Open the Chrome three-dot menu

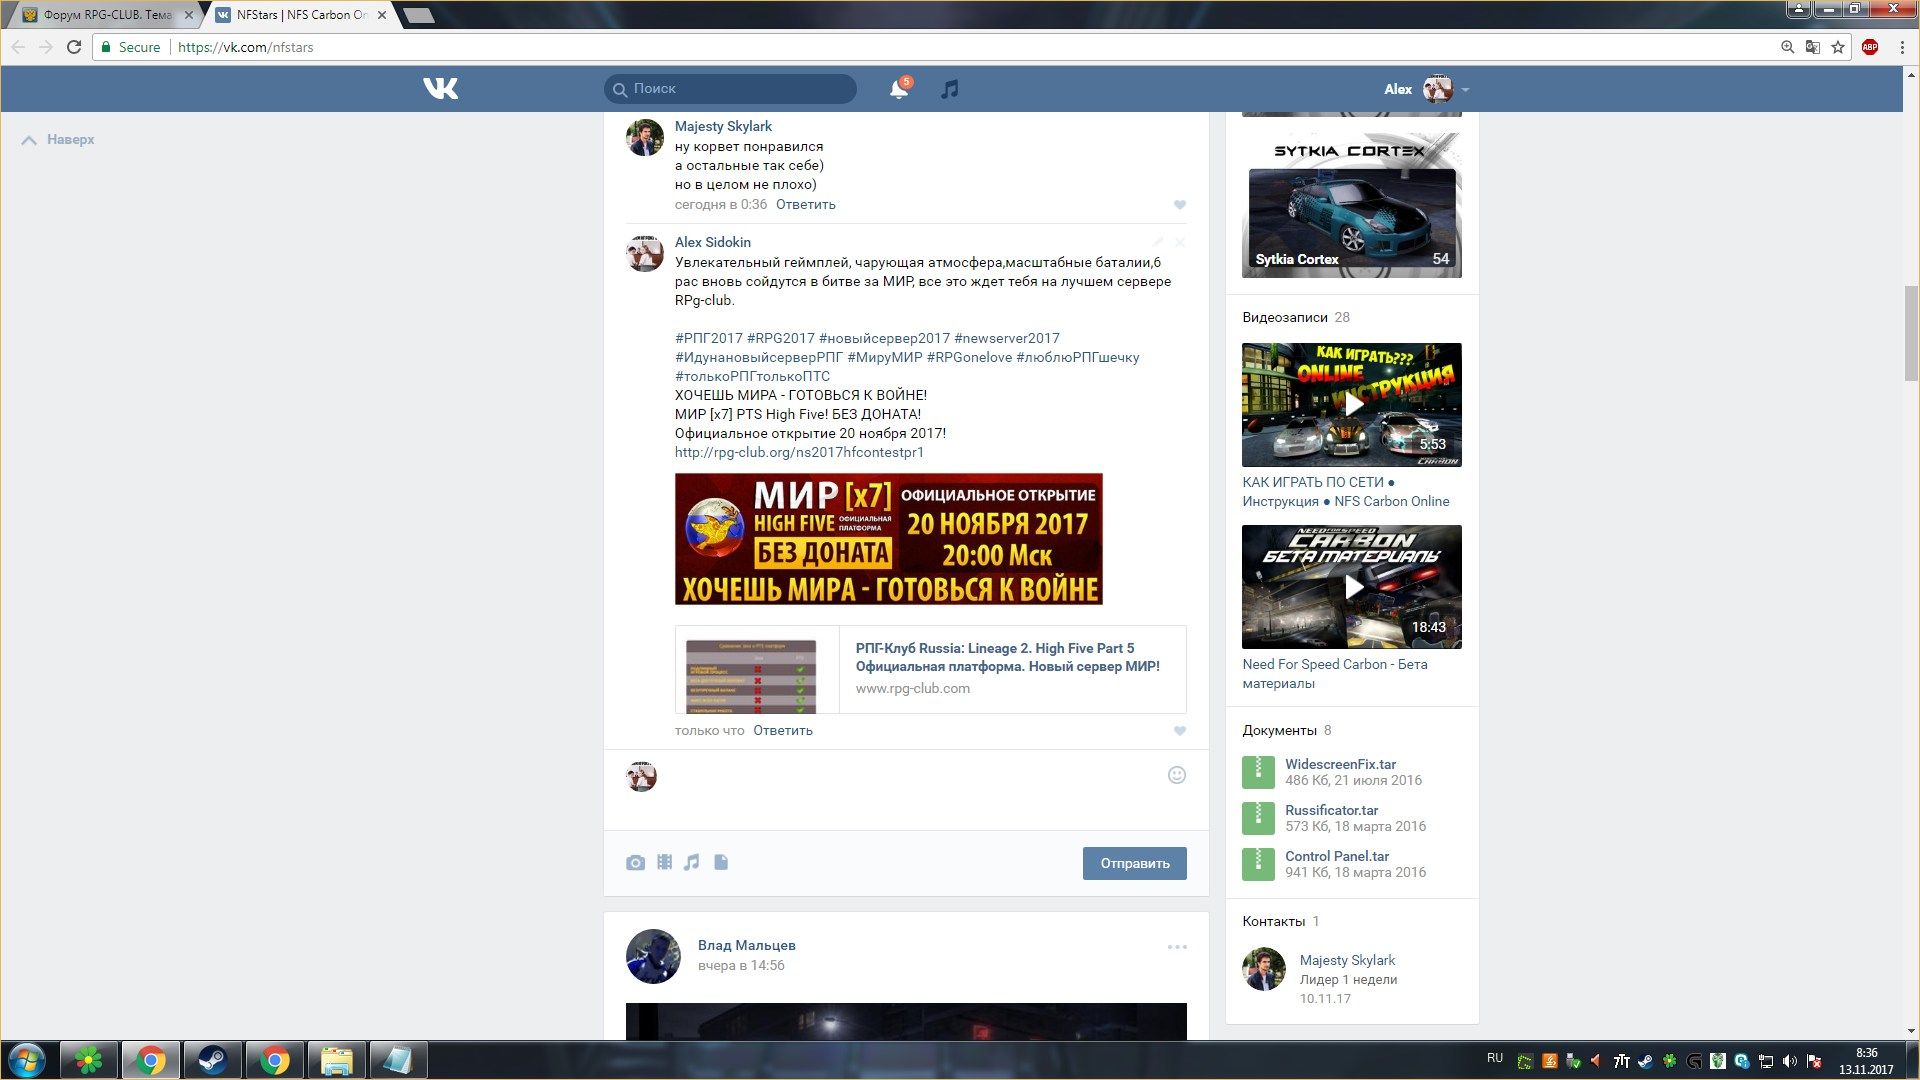tap(1901, 47)
